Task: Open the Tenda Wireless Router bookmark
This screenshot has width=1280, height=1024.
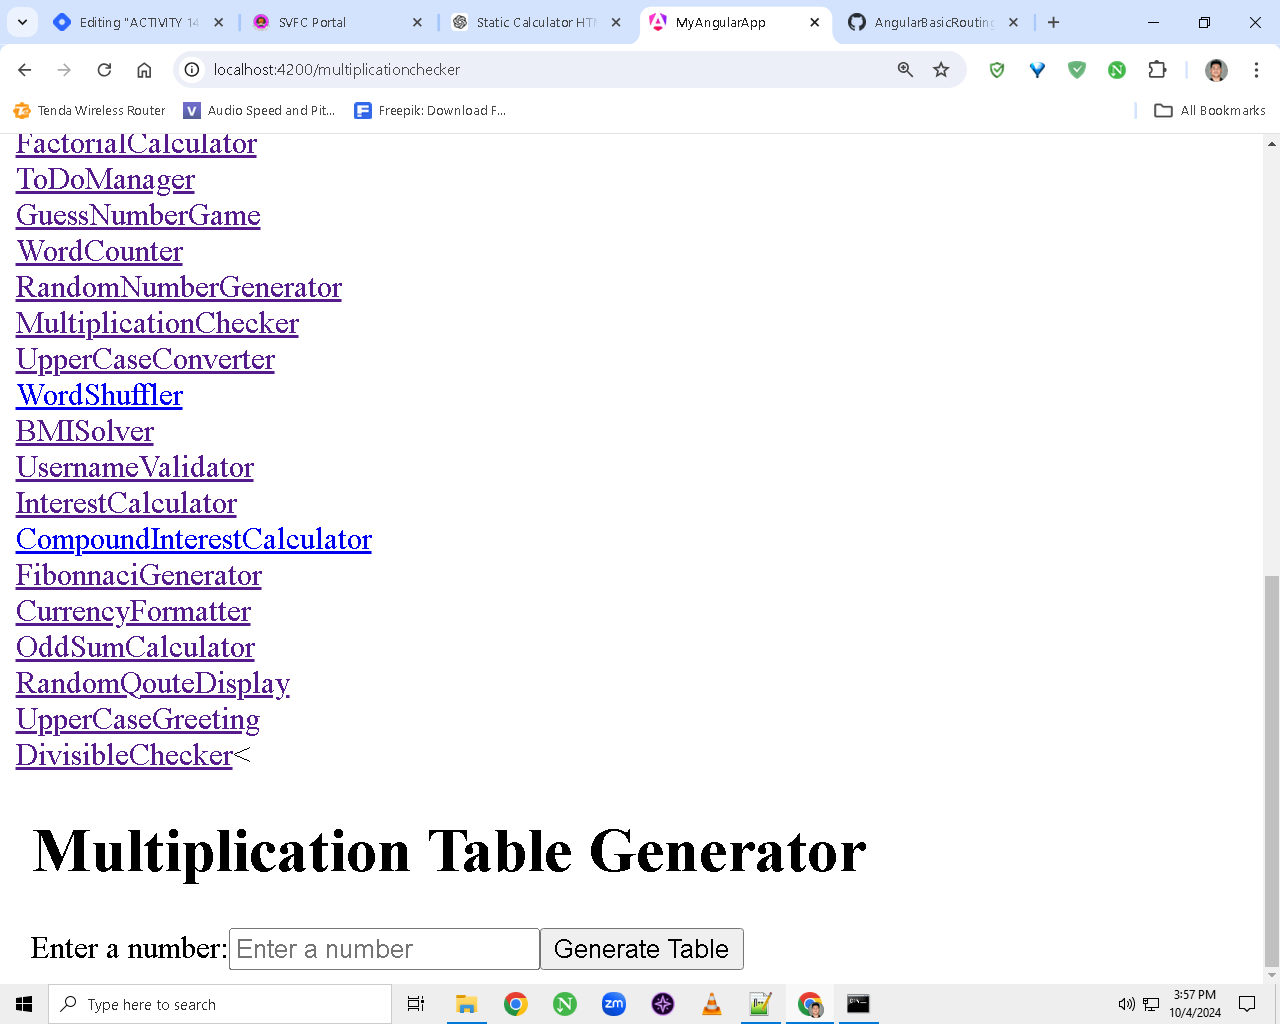Action: (89, 111)
